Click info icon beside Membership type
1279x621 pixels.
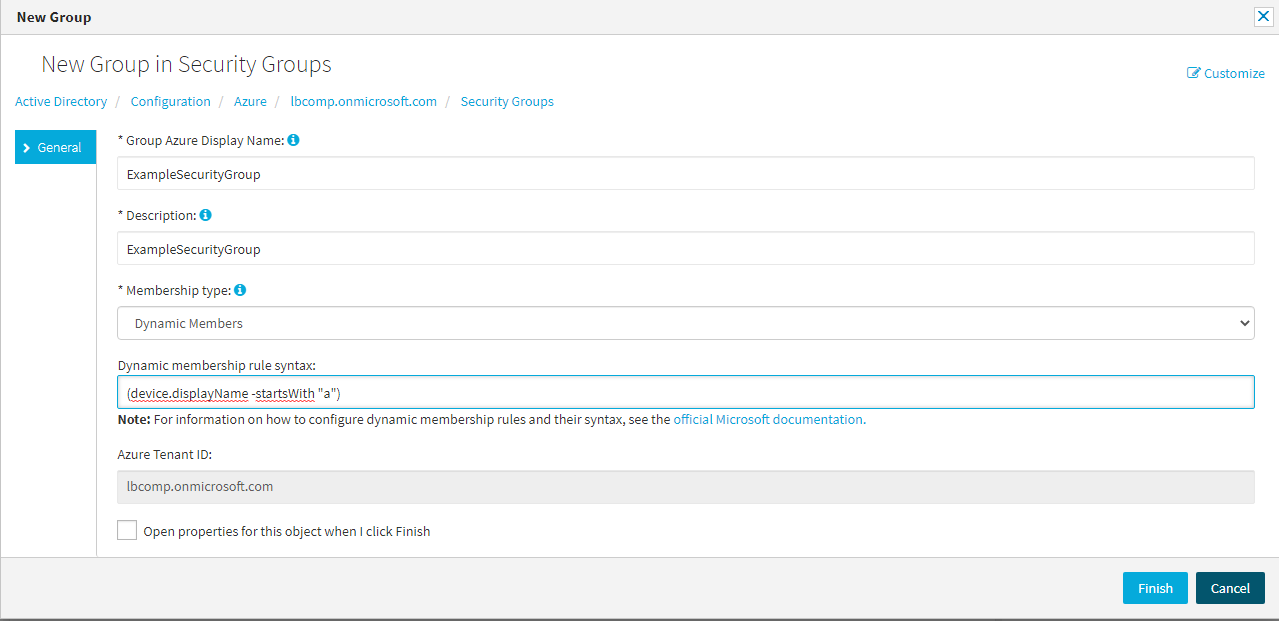pyautogui.click(x=240, y=290)
